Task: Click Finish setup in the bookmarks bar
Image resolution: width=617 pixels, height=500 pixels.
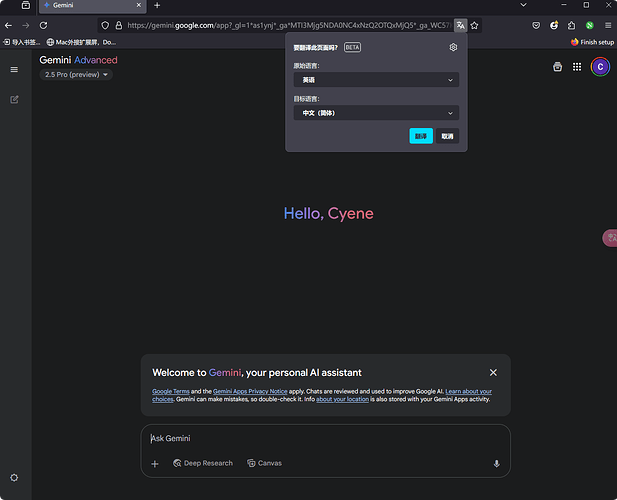Action: point(592,42)
